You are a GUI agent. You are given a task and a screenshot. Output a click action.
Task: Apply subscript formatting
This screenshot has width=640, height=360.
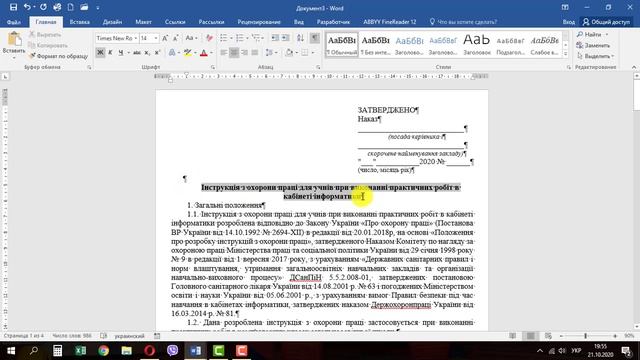(147, 53)
